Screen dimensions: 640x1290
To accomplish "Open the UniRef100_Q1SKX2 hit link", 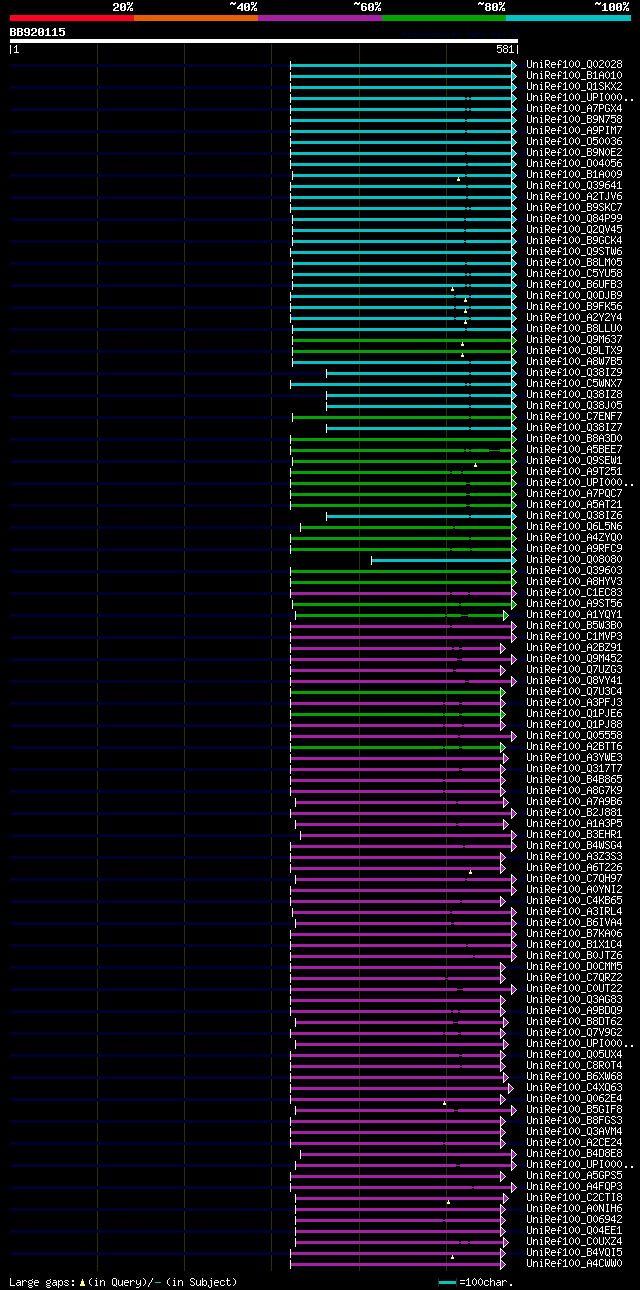I will click(x=574, y=86).
